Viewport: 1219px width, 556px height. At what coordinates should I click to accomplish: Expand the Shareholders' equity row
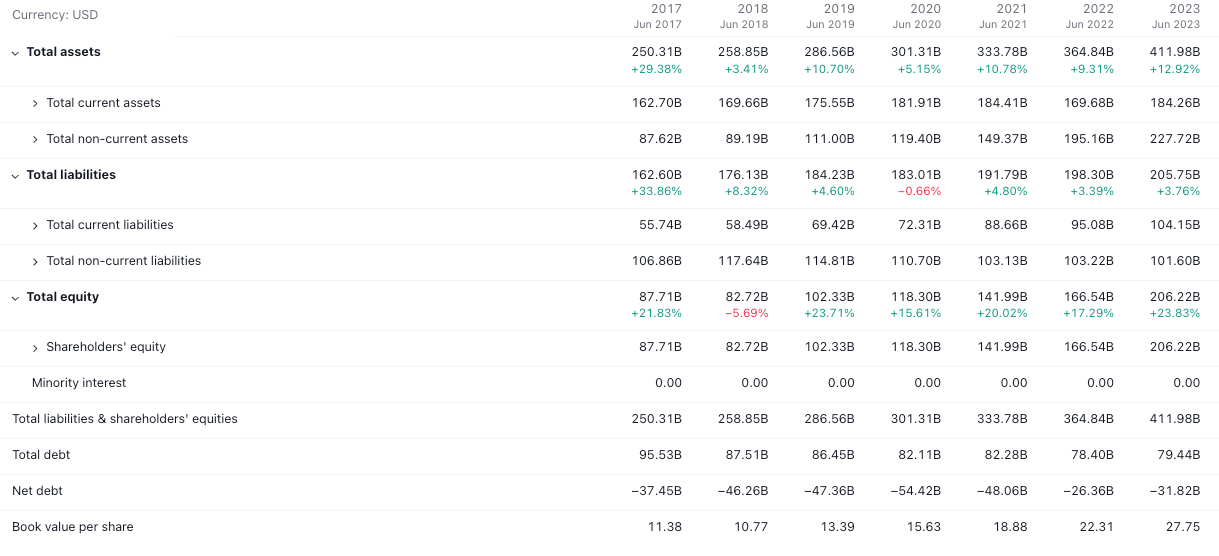[x=35, y=347]
